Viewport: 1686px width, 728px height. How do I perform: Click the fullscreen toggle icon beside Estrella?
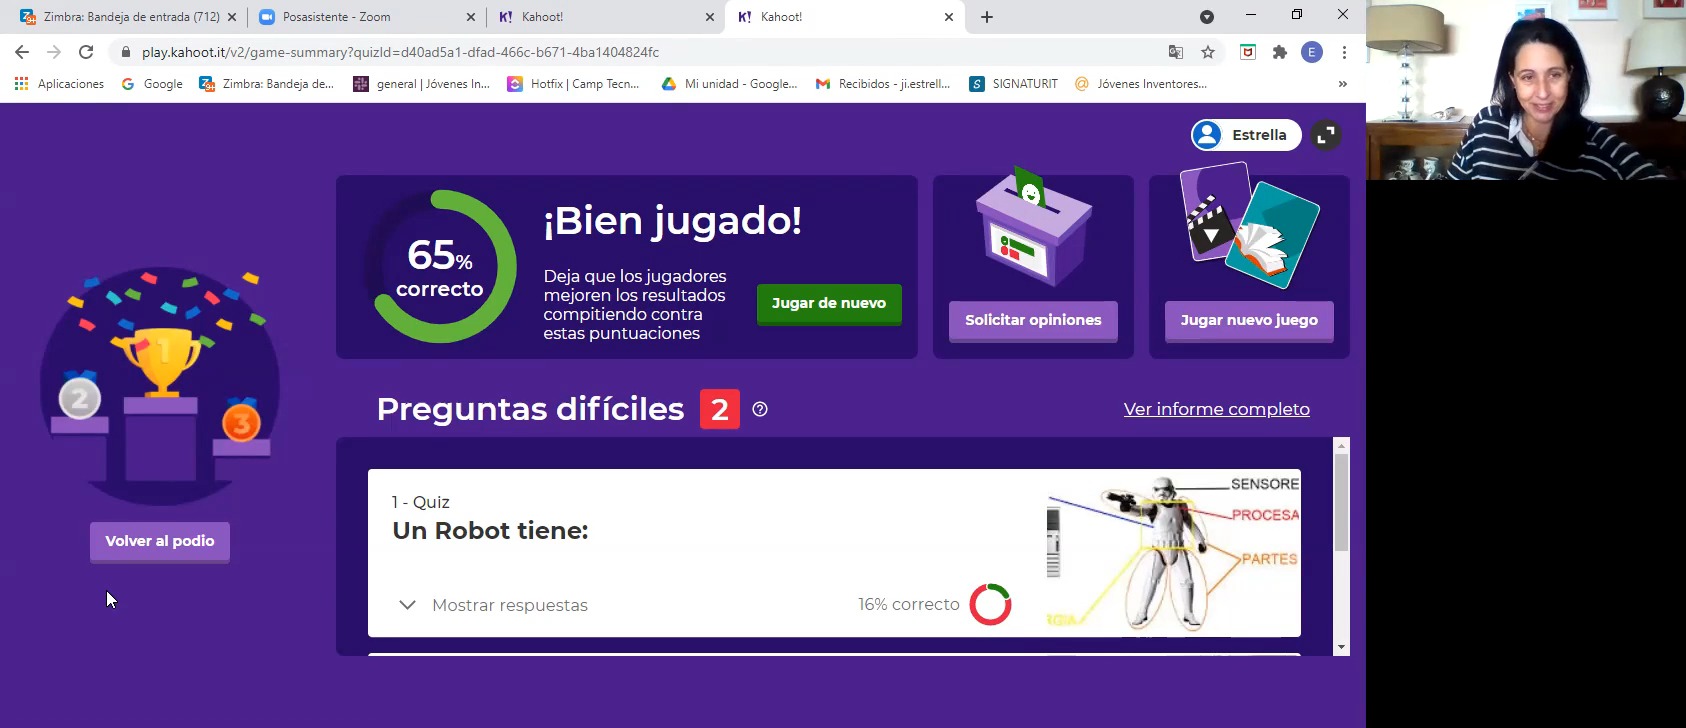click(1325, 135)
